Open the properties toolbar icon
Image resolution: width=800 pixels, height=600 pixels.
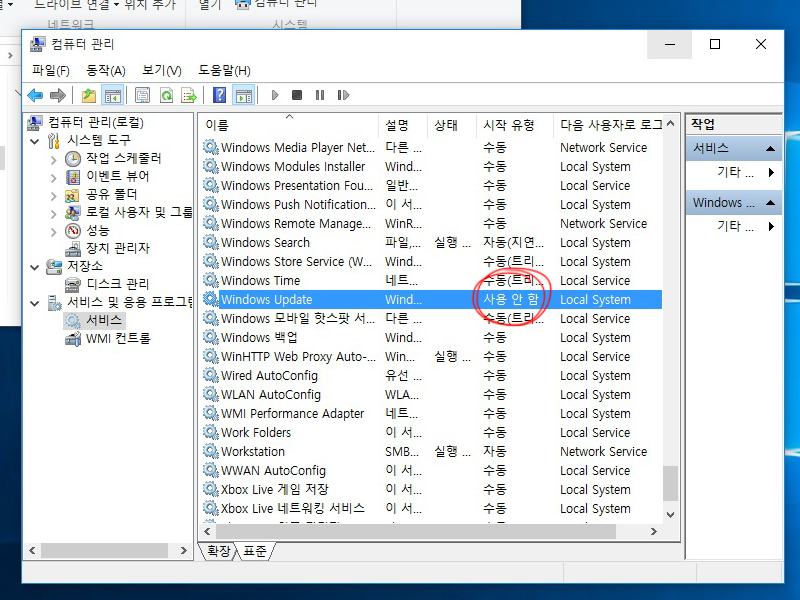[142, 95]
